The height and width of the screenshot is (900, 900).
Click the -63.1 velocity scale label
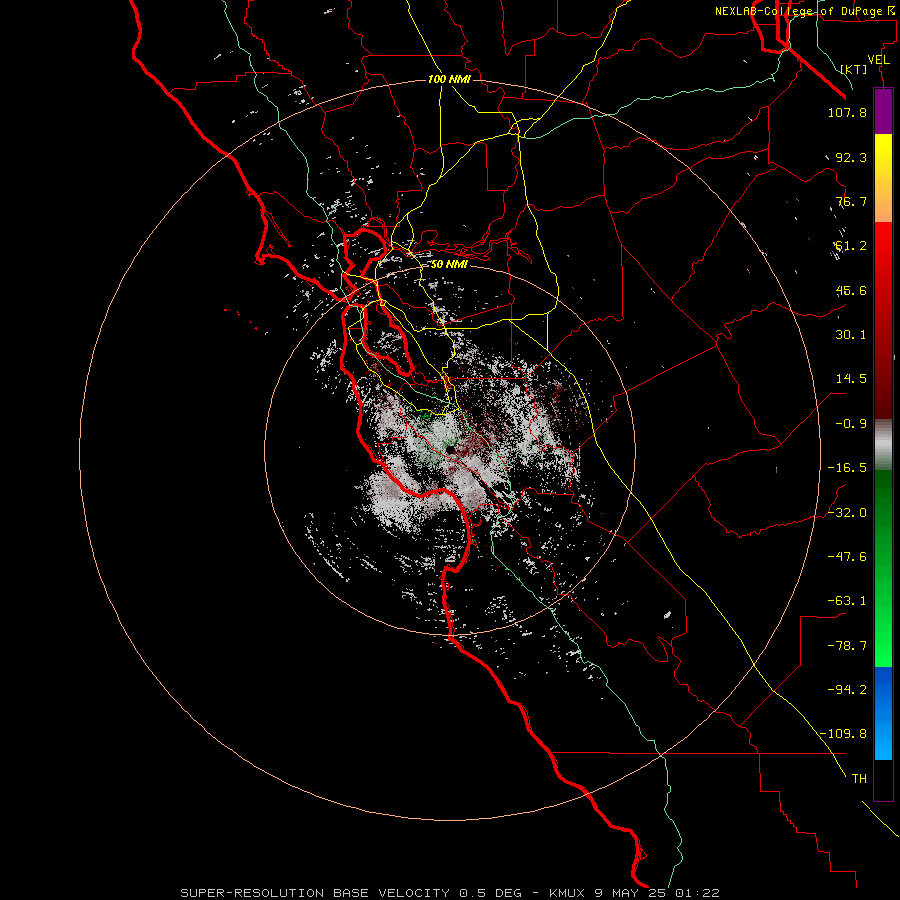click(847, 601)
